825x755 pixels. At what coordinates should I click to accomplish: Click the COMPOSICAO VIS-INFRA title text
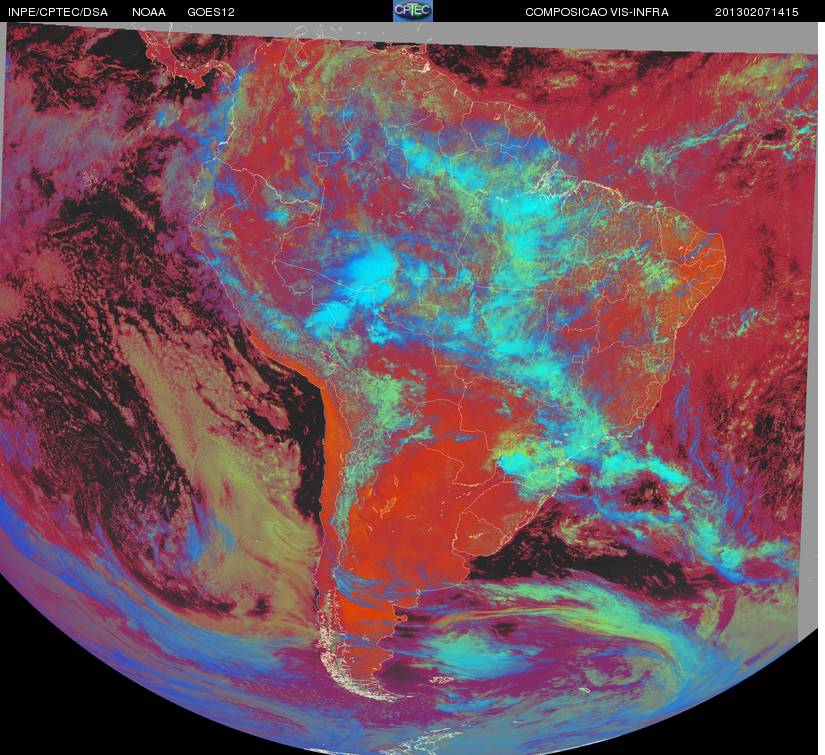597,12
